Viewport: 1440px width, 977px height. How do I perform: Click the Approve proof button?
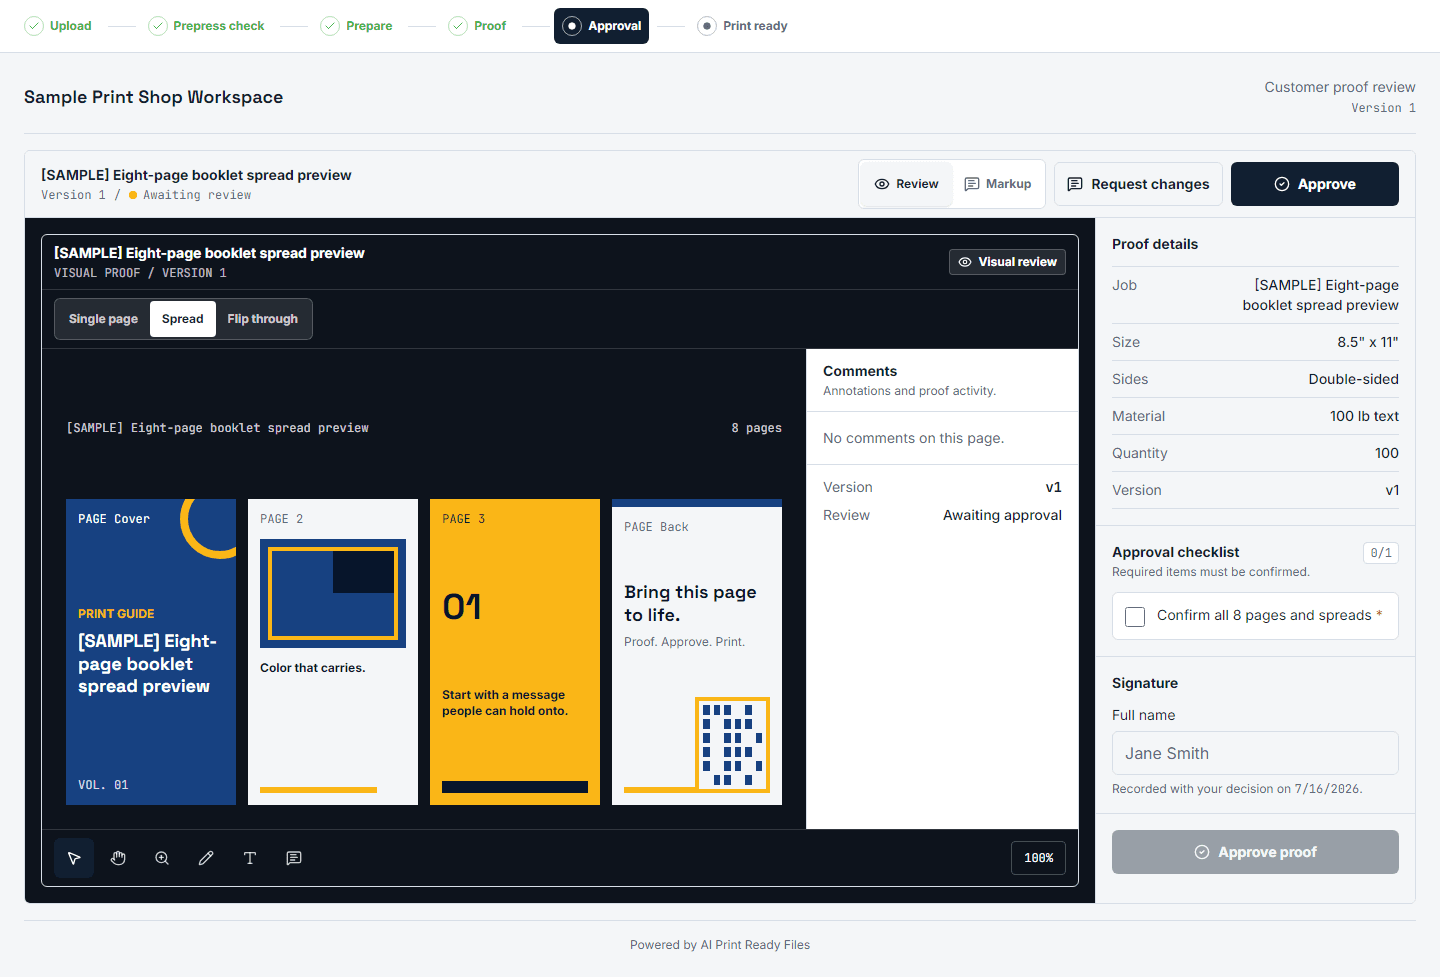coord(1255,852)
